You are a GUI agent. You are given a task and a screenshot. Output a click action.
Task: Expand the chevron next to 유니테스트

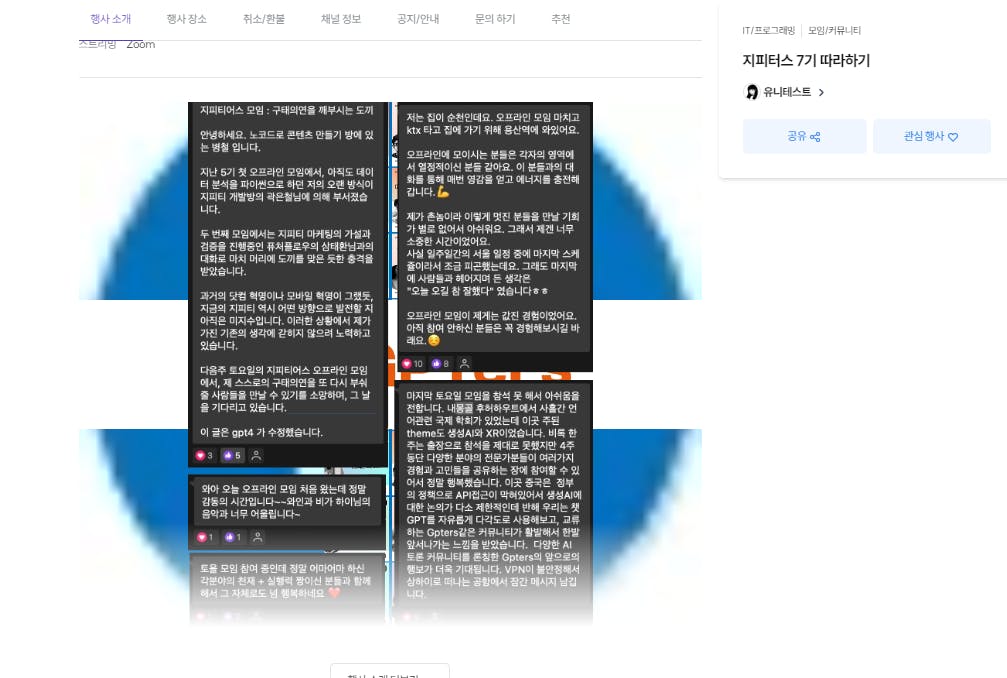click(821, 92)
